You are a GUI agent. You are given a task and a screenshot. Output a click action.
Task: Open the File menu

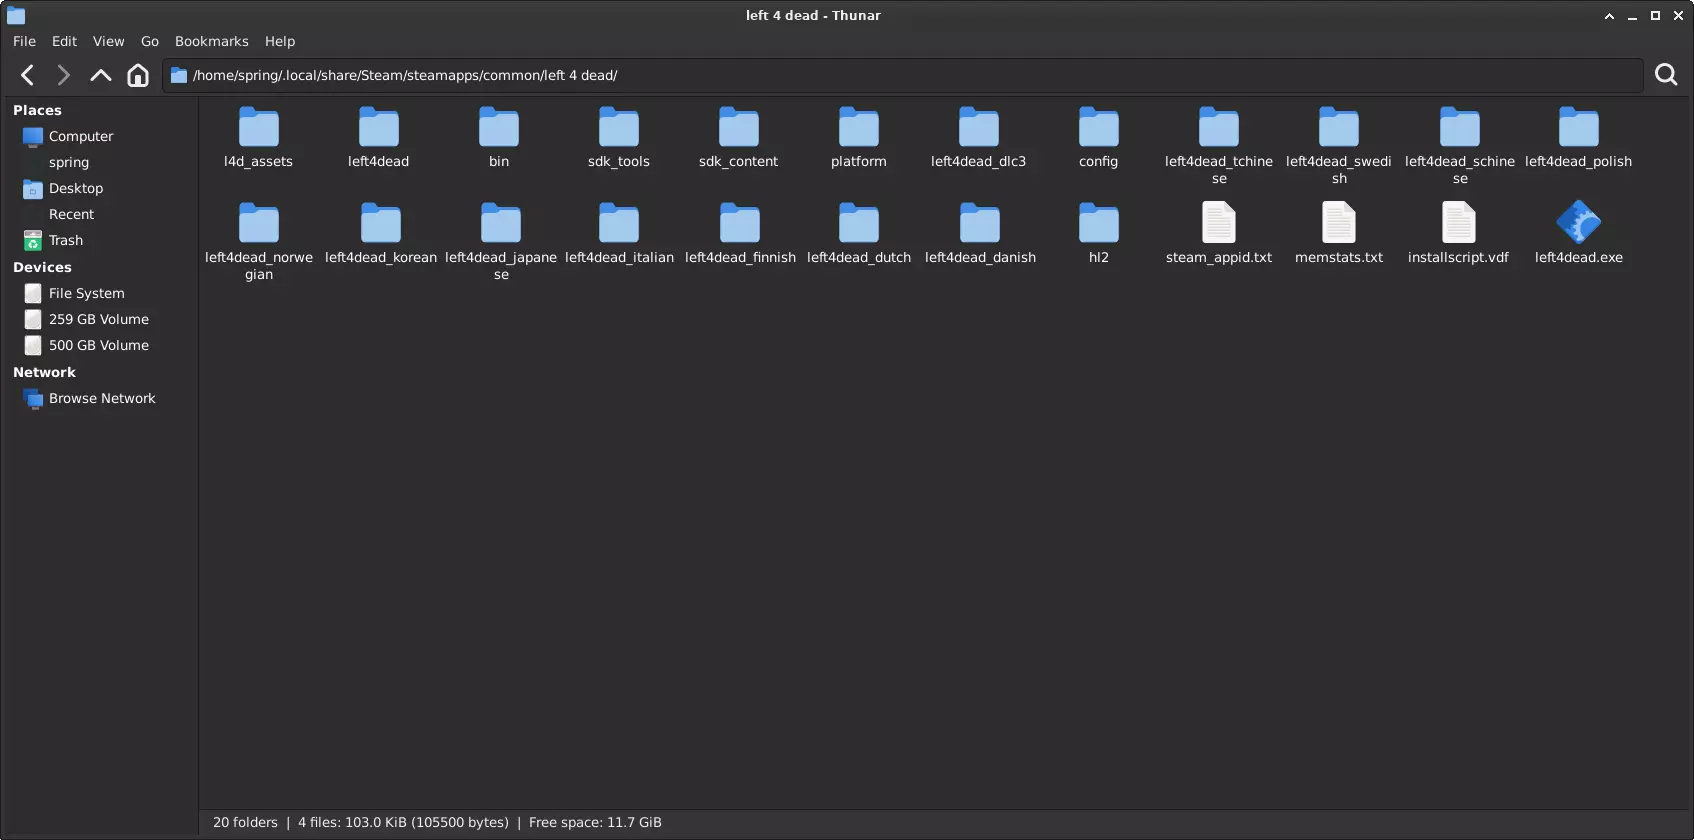tap(24, 41)
